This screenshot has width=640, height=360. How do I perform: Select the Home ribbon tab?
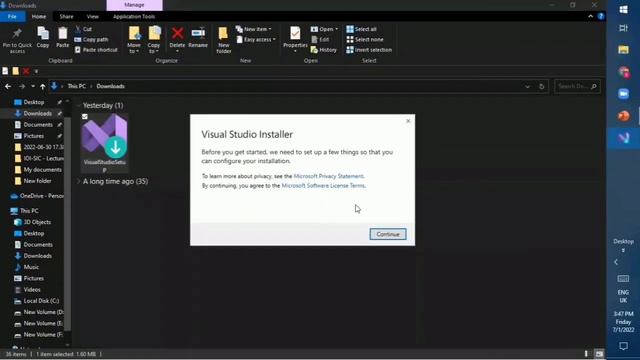[x=39, y=16]
